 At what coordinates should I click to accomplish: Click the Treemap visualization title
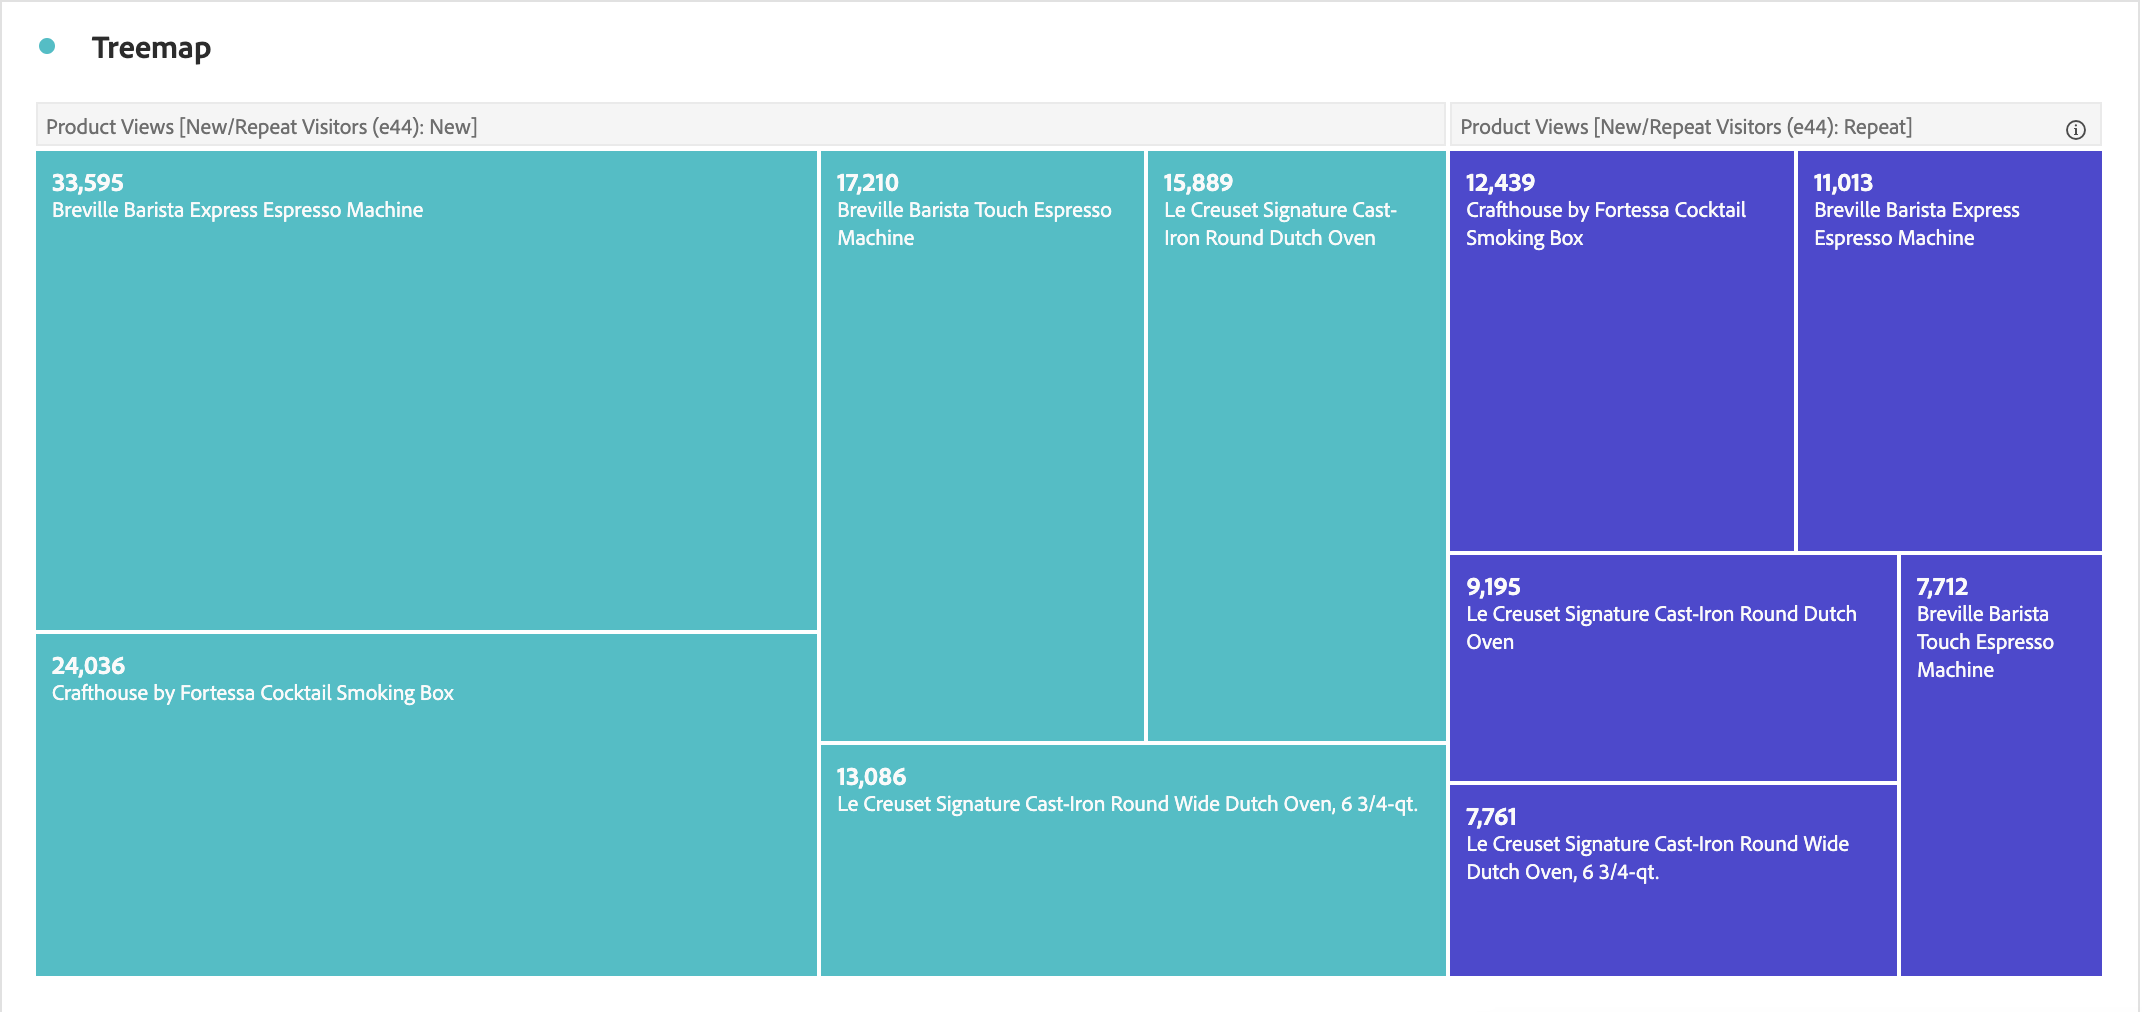tap(152, 47)
